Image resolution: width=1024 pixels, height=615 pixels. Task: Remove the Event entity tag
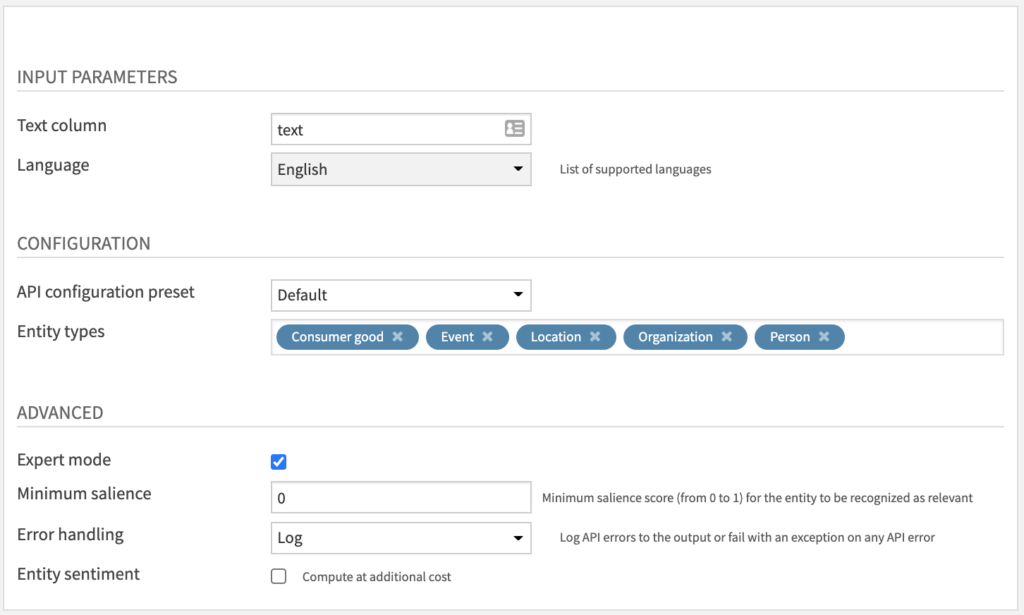pos(488,337)
